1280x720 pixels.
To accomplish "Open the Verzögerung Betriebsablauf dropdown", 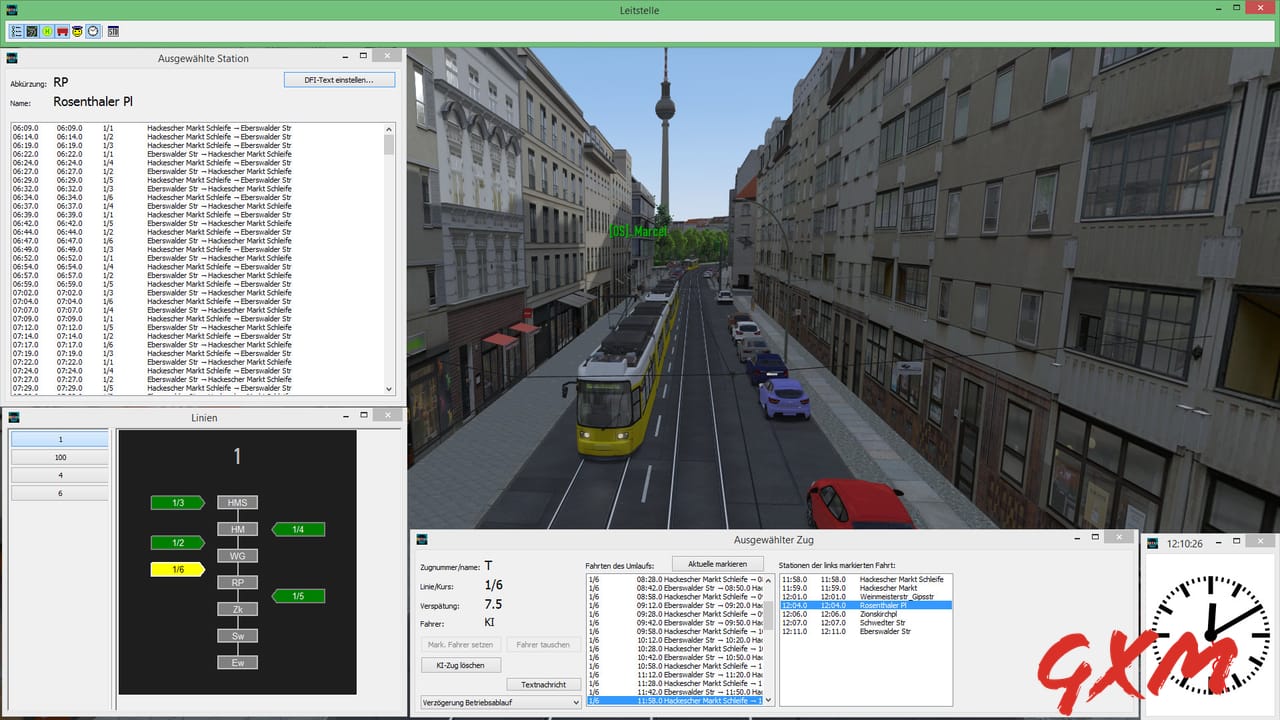I will pos(499,702).
